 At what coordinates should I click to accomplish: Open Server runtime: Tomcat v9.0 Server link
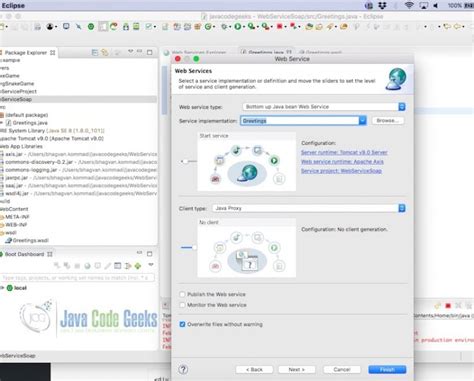tap(344, 152)
